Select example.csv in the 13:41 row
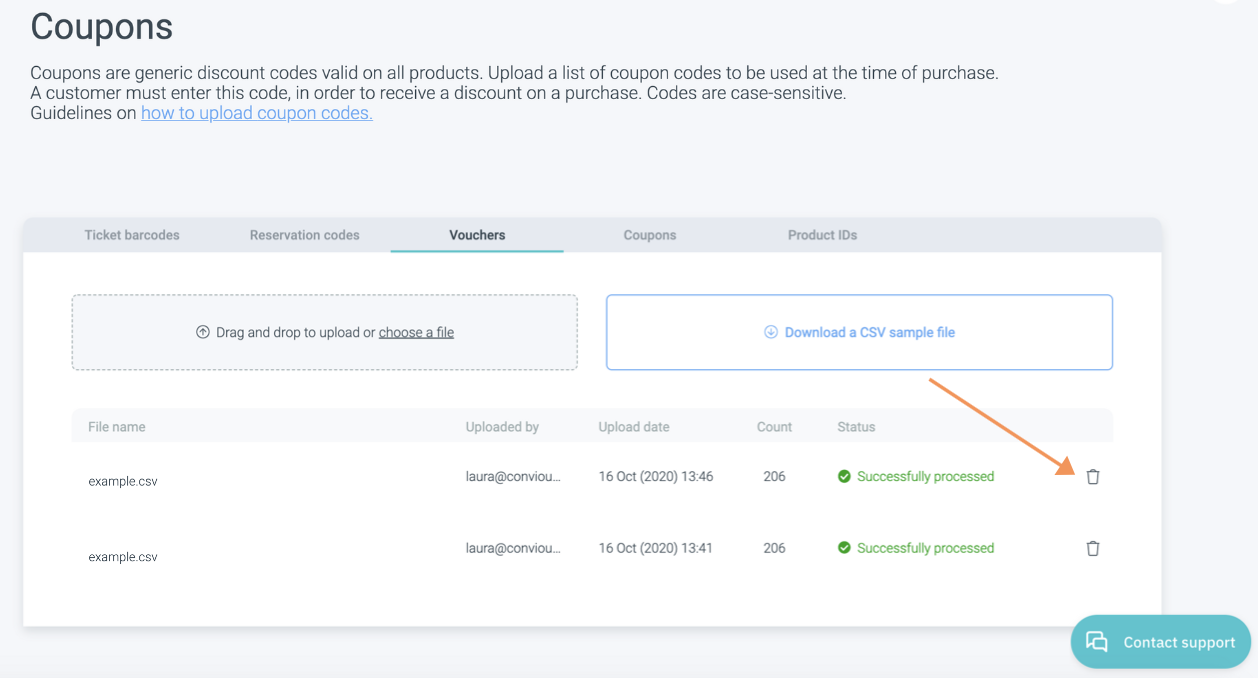 [123, 557]
